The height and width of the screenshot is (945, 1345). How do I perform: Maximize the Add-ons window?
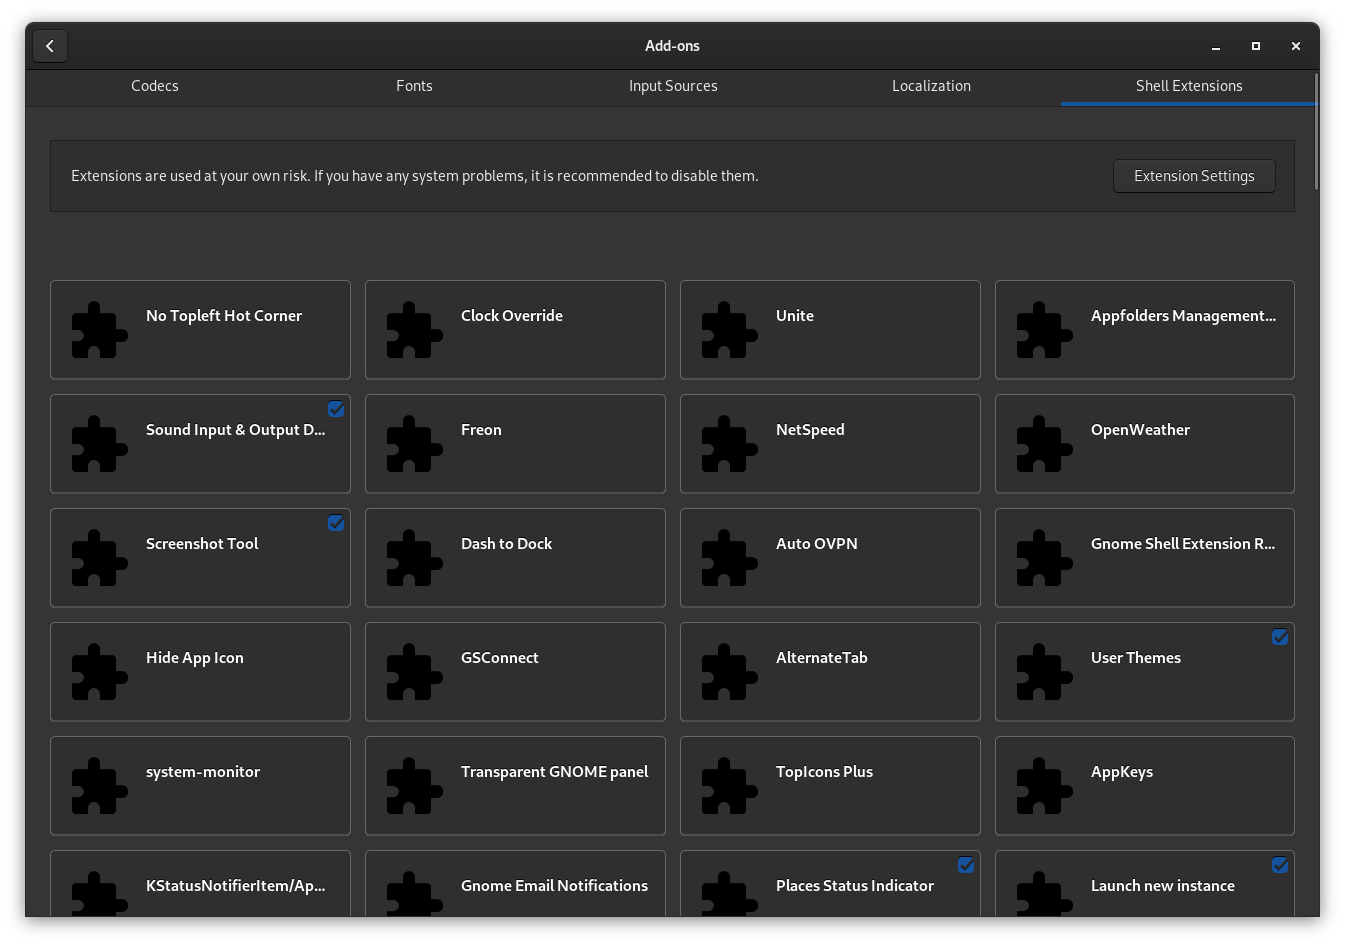1256,46
